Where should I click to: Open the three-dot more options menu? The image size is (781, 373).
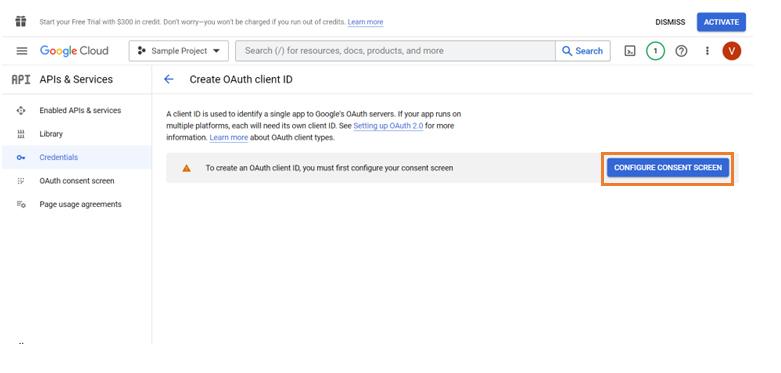point(707,51)
